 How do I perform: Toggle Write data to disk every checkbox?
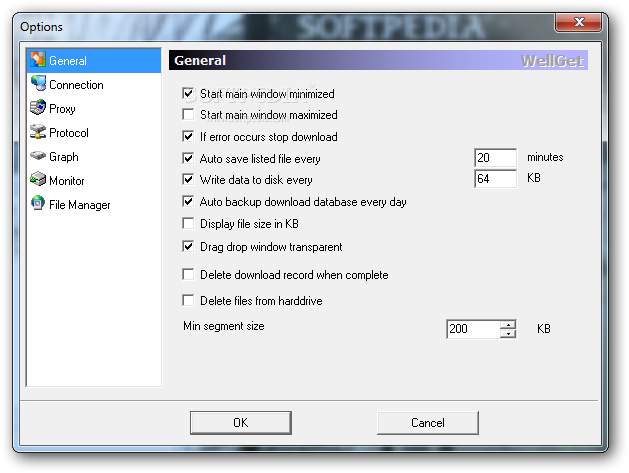pyautogui.click(x=188, y=179)
